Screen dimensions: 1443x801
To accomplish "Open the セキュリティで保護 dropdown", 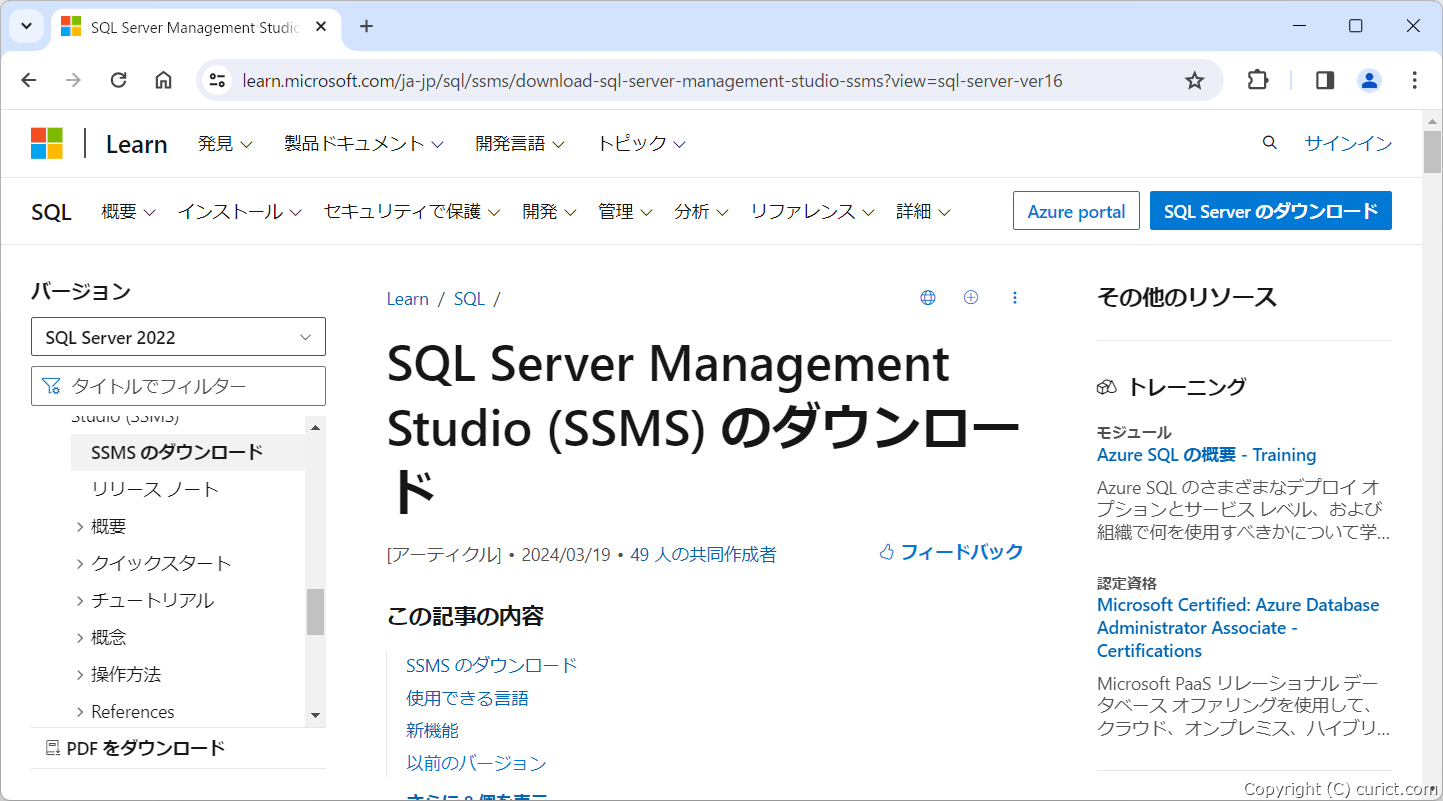I will 412,211.
